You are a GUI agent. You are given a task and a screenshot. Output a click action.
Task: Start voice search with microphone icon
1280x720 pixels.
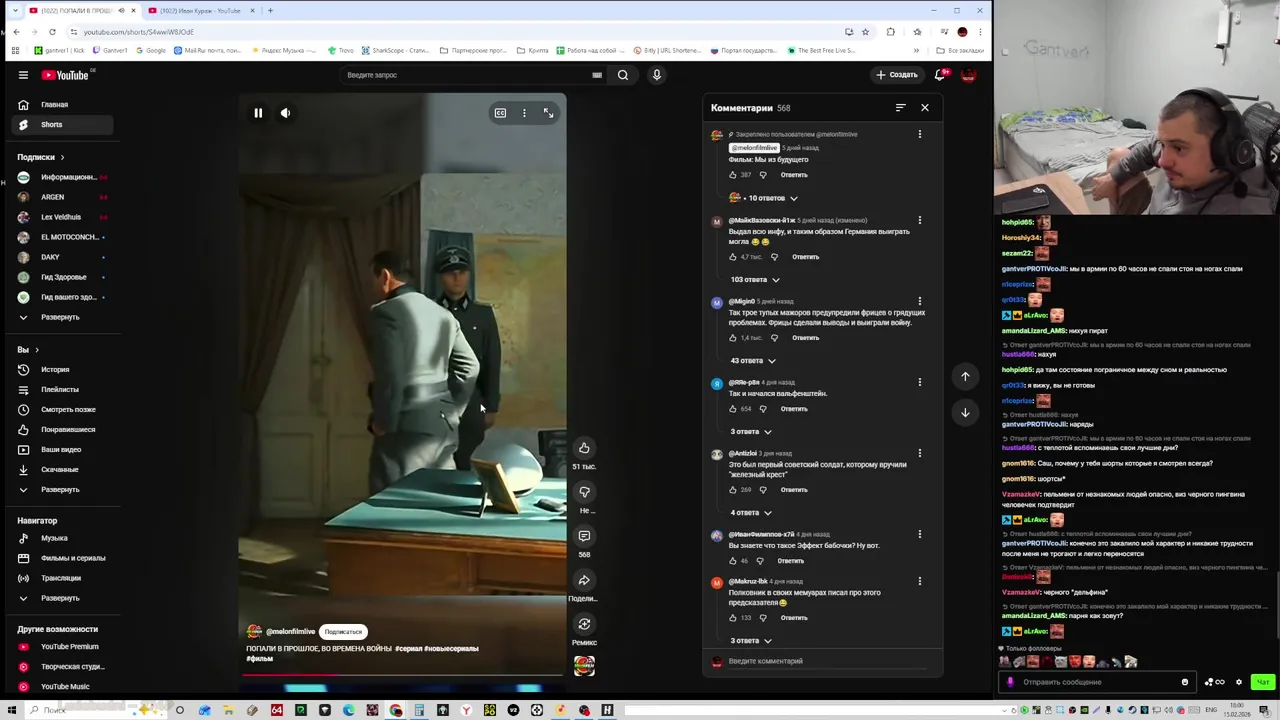click(x=656, y=75)
